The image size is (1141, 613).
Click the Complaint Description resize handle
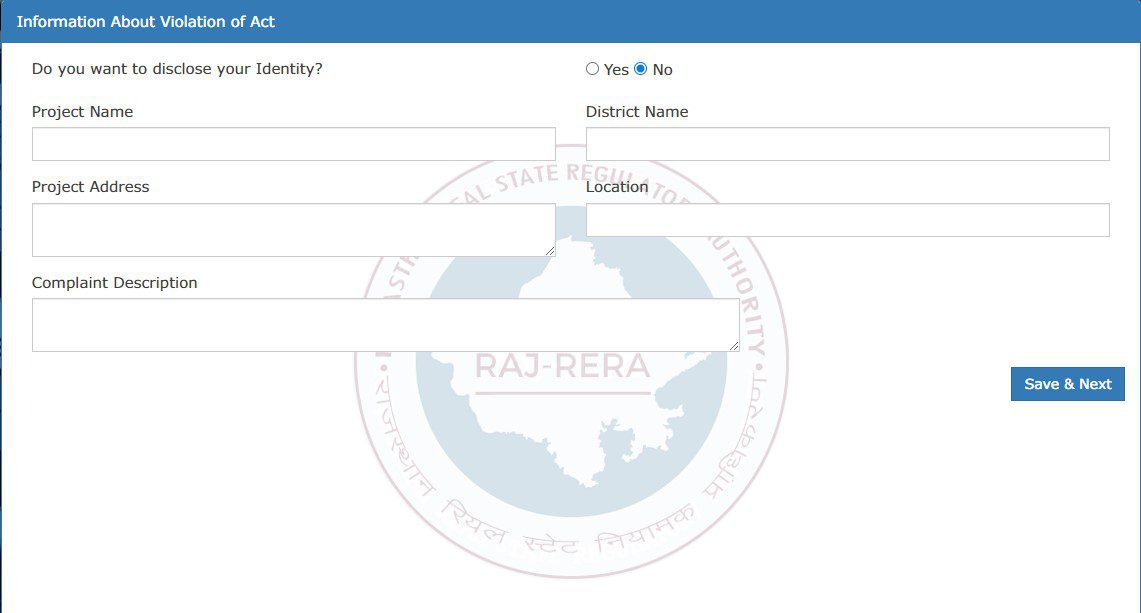[x=736, y=346]
